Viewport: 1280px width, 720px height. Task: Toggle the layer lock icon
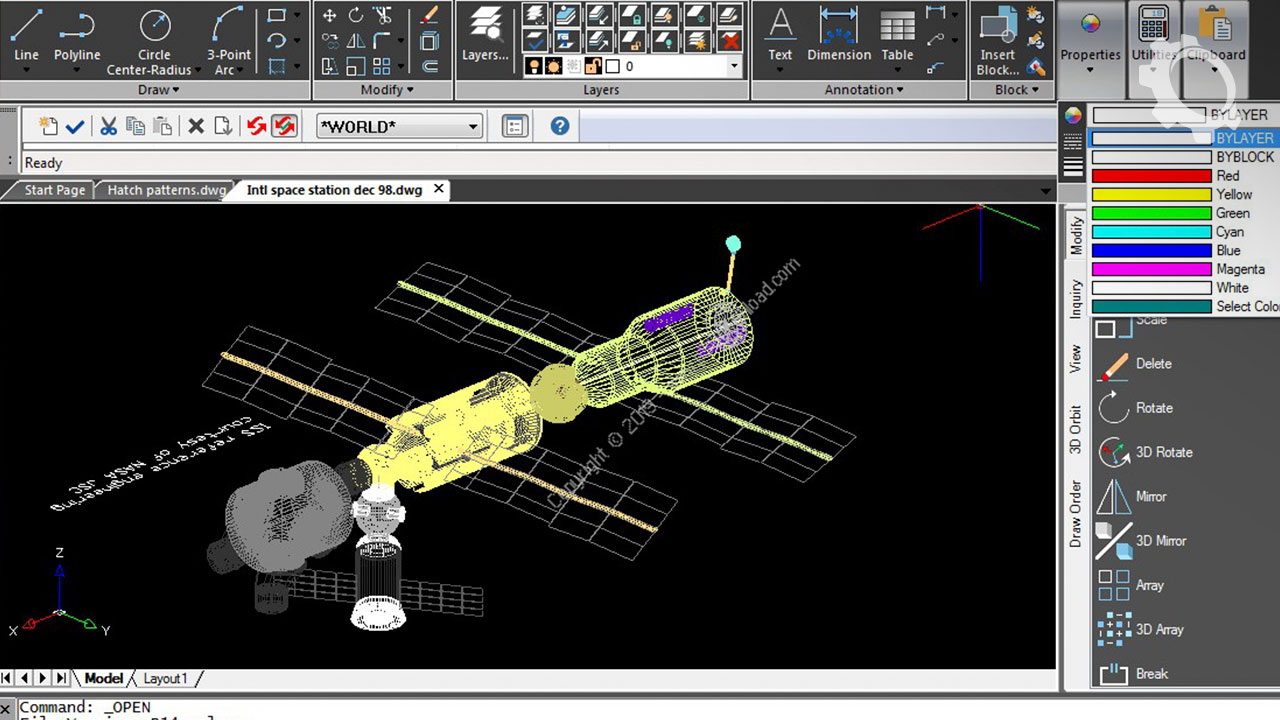[x=592, y=67]
